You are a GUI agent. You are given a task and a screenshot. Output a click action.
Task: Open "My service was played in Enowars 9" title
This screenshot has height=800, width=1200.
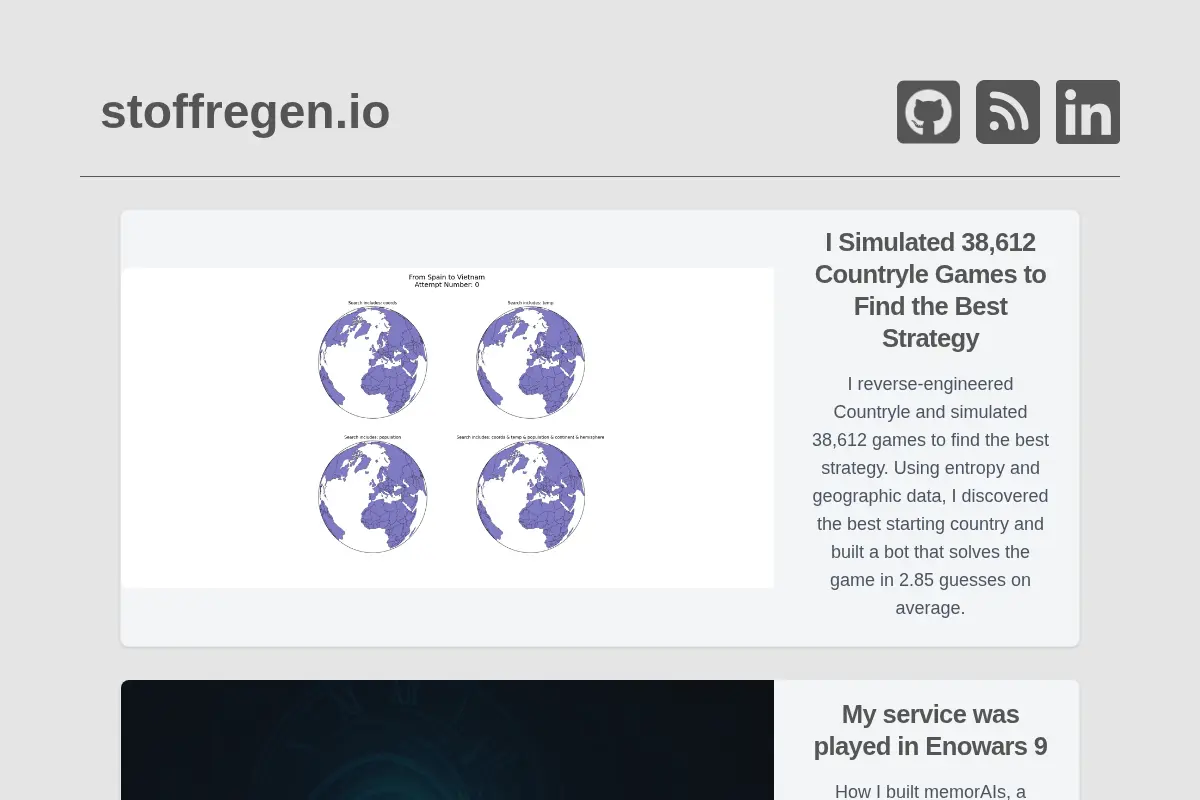(930, 730)
